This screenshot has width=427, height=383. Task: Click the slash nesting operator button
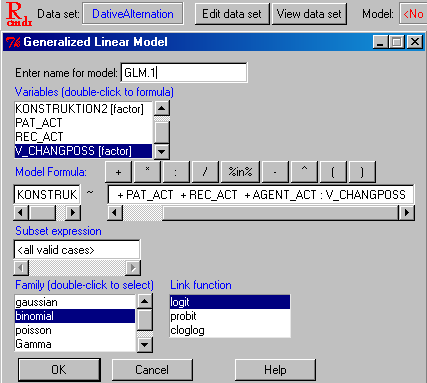(205, 172)
